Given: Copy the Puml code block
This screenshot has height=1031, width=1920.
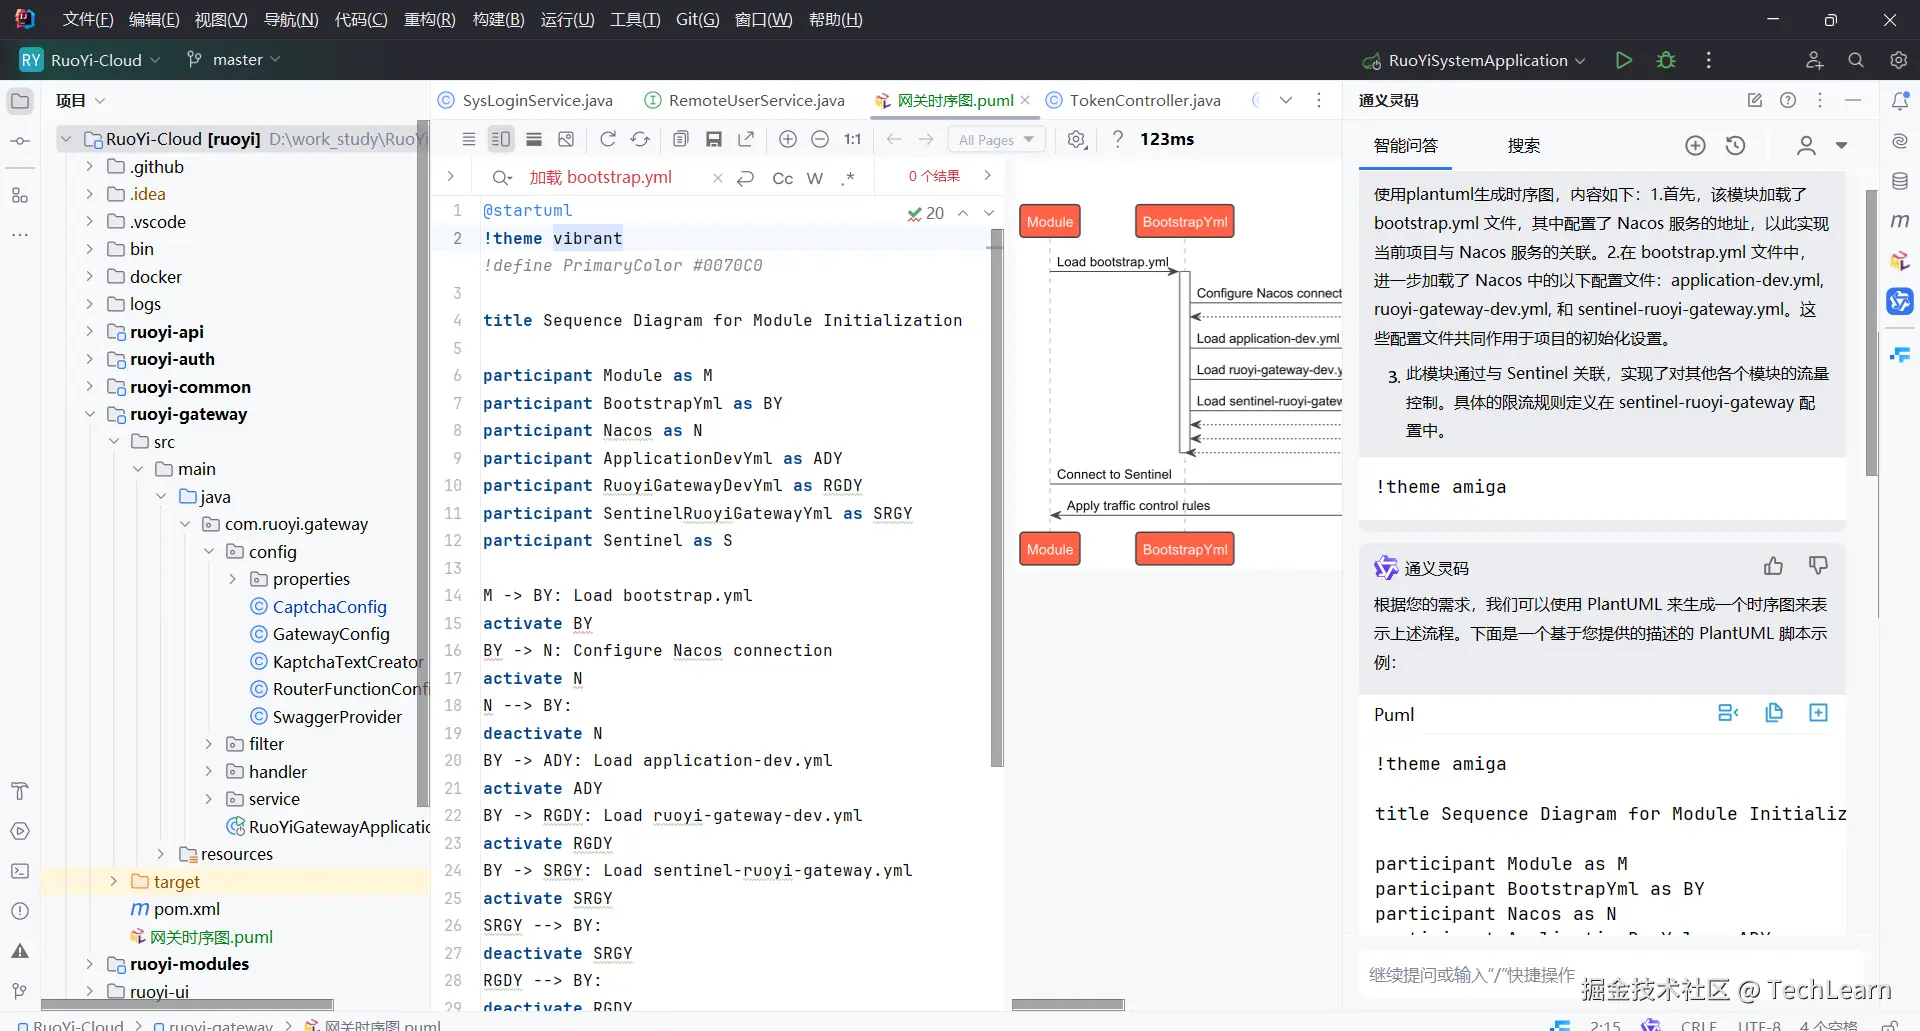Looking at the screenshot, I should point(1774,713).
